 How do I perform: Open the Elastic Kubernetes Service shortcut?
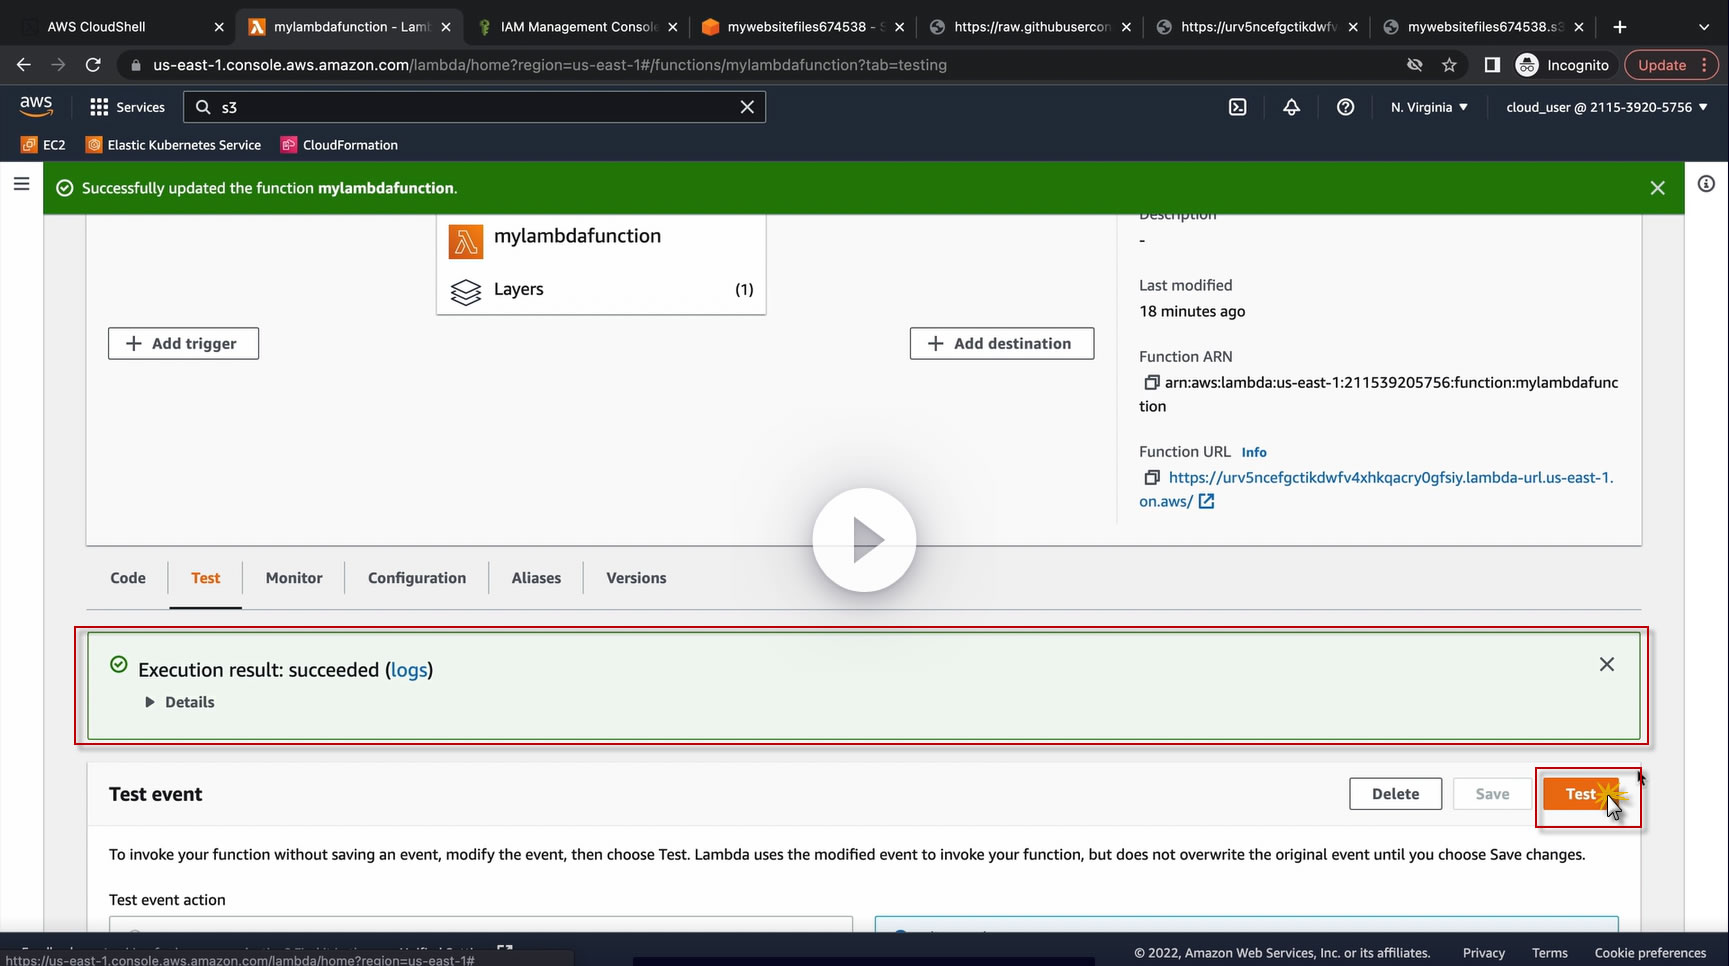click(x=173, y=145)
